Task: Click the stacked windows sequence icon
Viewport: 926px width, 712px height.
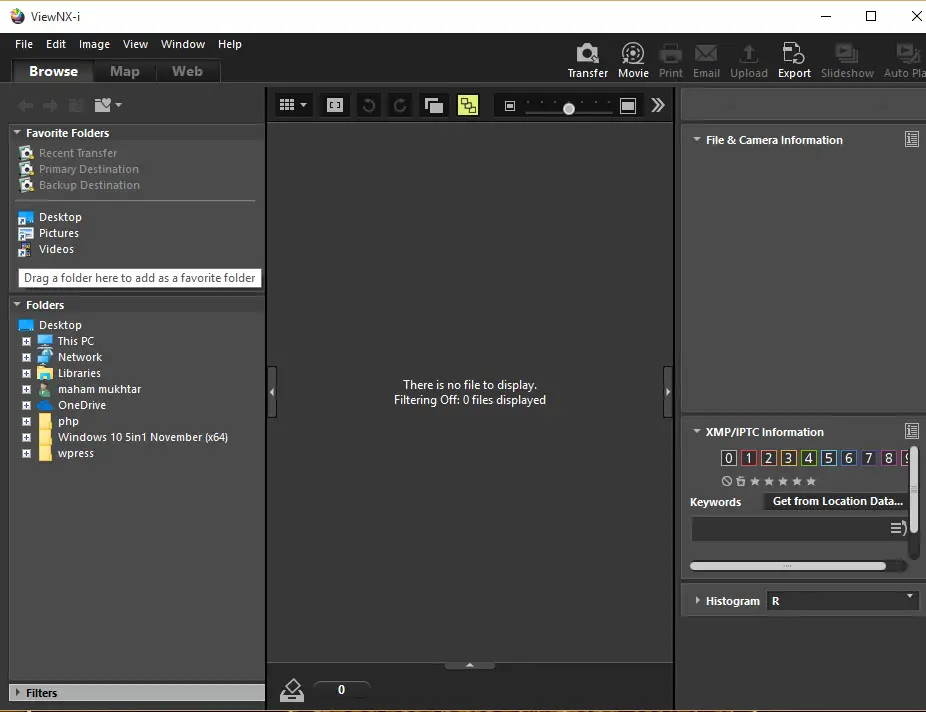Action: (433, 106)
